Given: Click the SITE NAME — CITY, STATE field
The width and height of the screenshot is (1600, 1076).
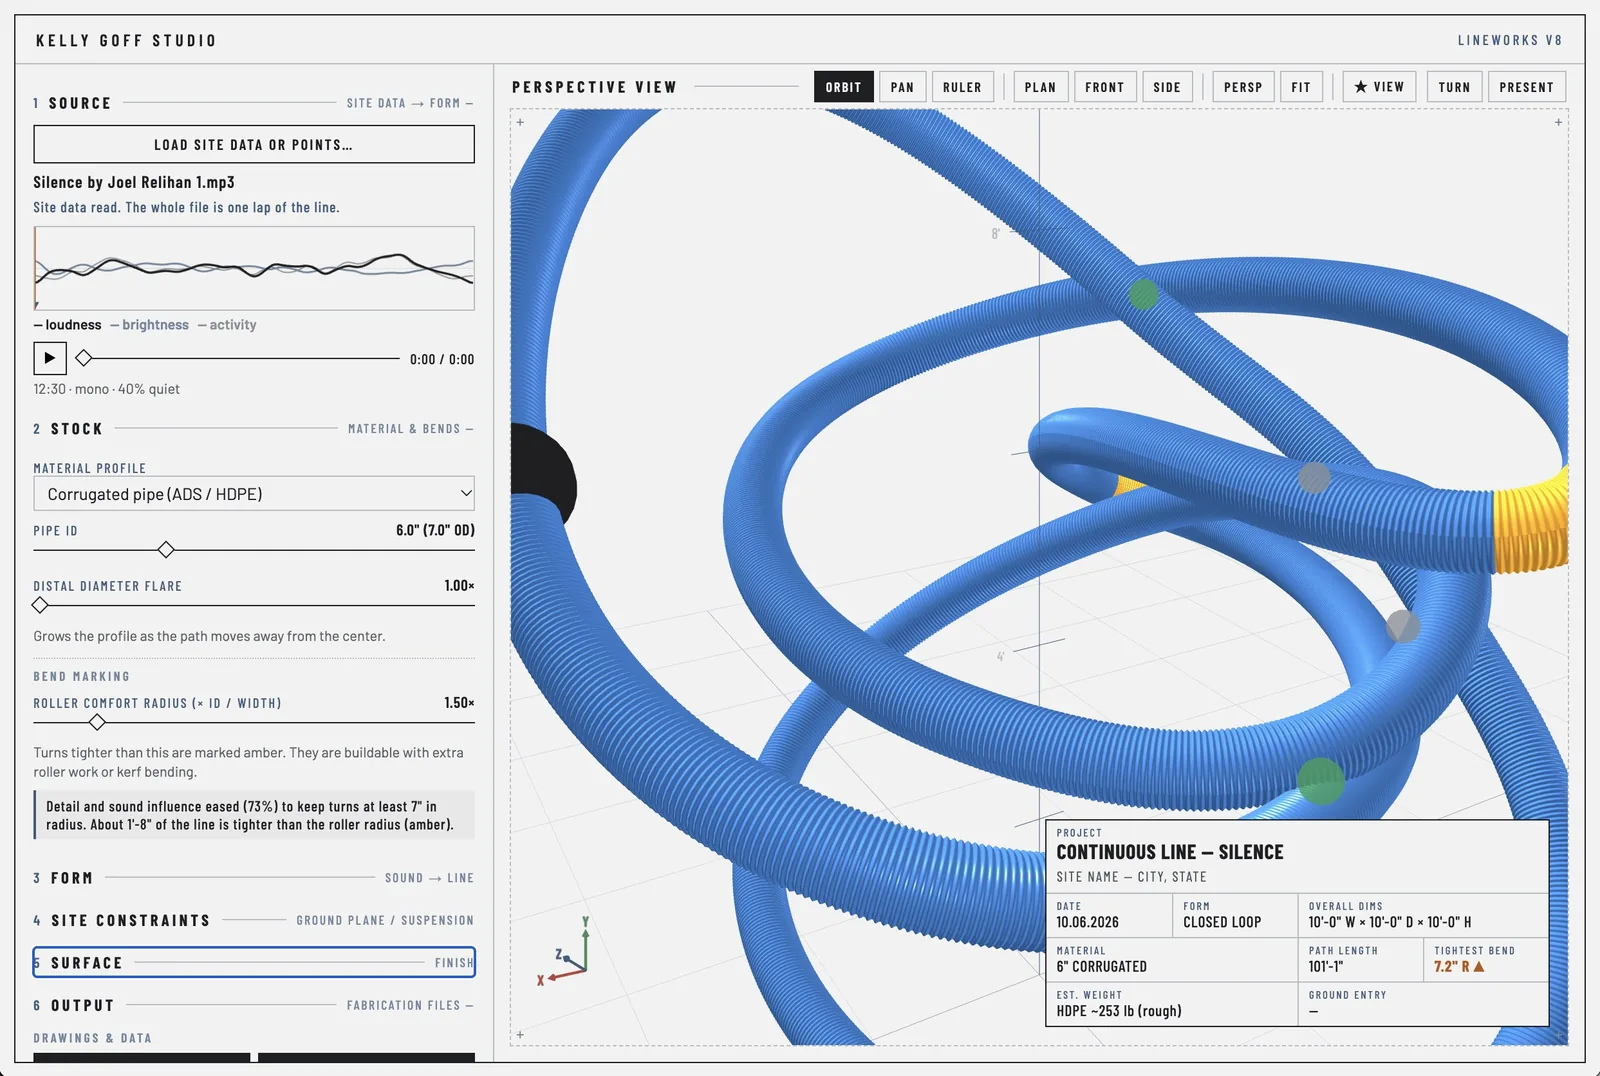Looking at the screenshot, I should tap(1131, 877).
